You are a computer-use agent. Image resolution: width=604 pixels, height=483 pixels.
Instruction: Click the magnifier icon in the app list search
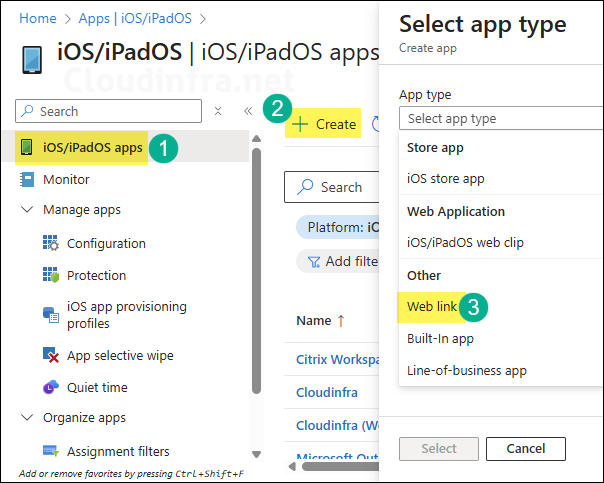point(305,187)
